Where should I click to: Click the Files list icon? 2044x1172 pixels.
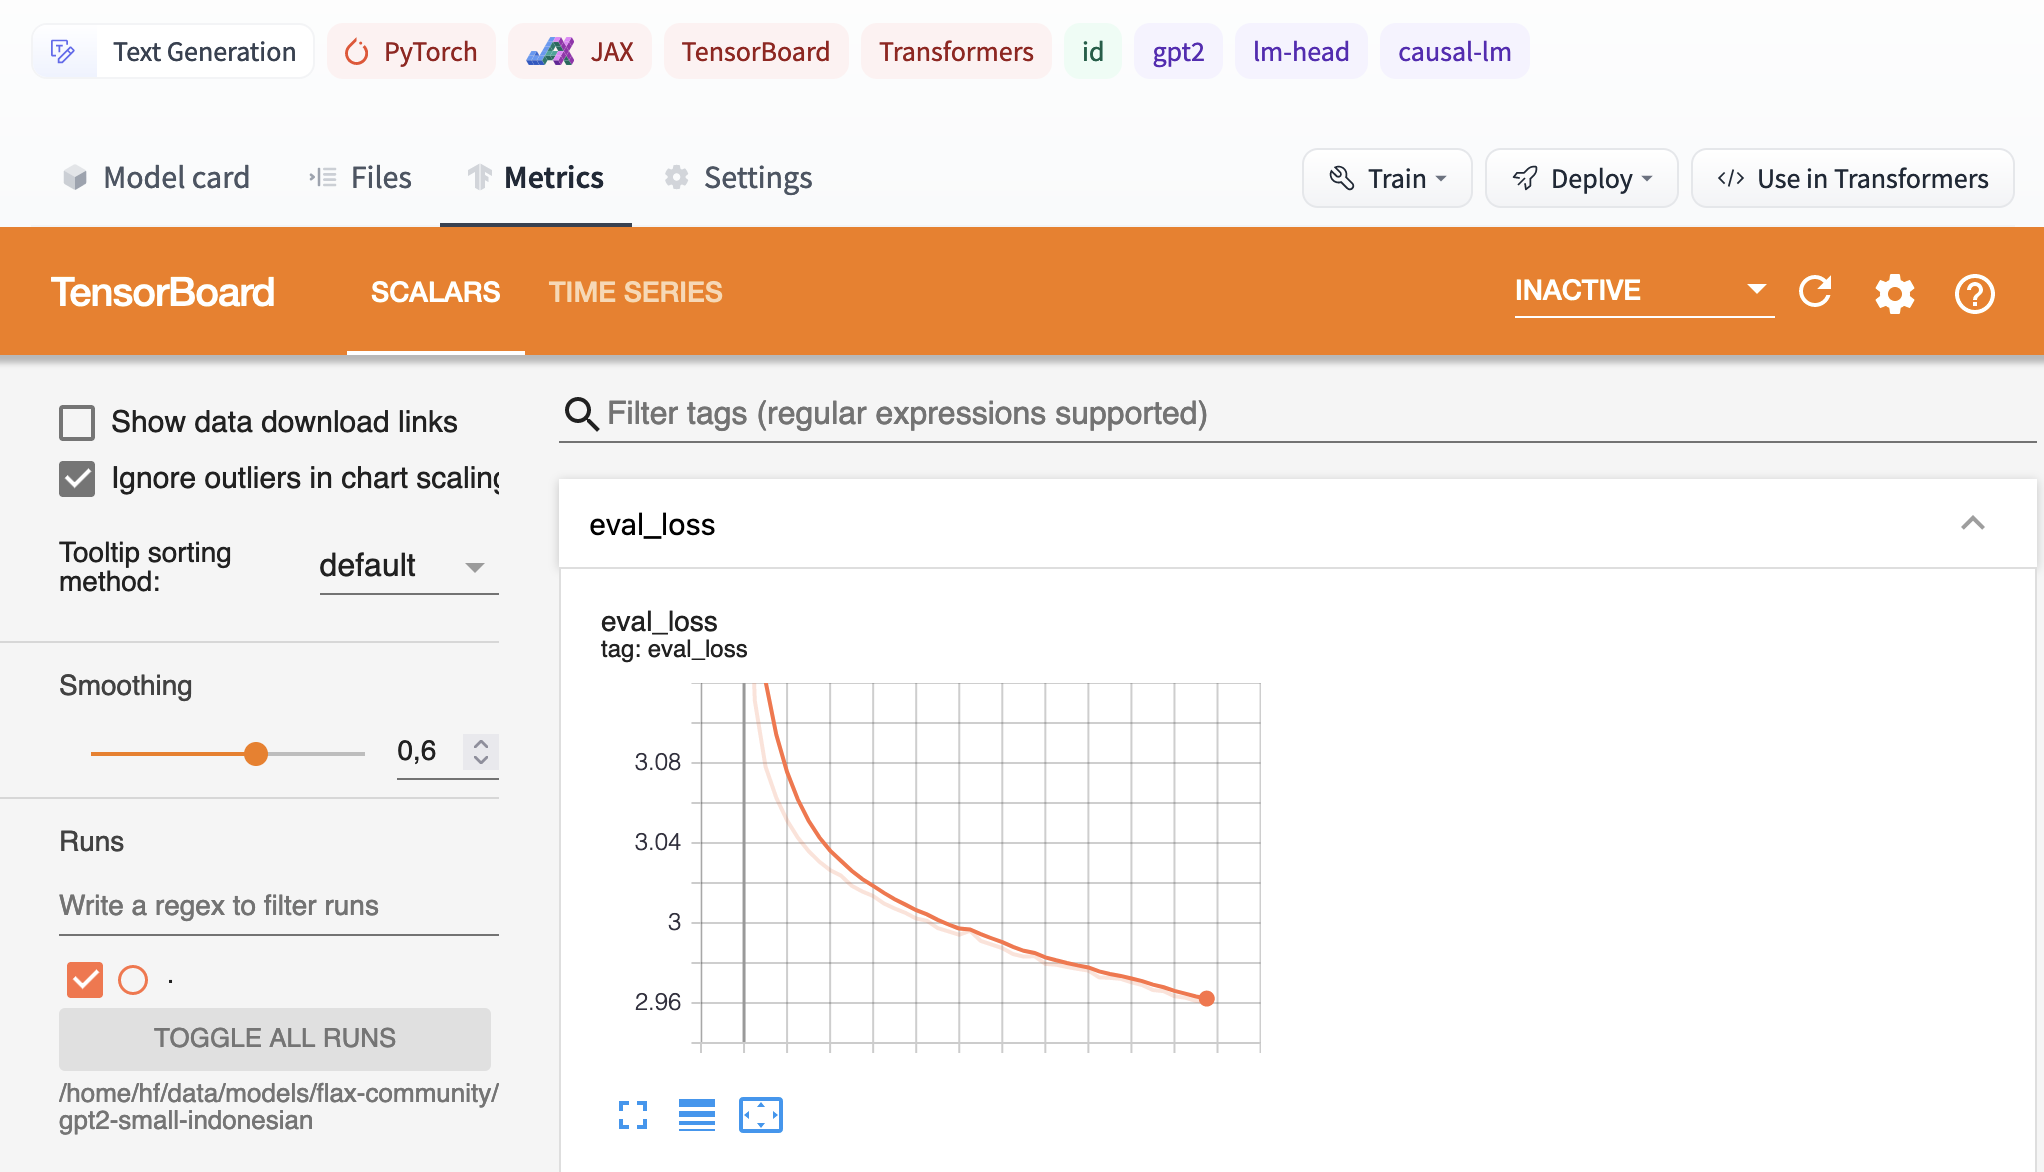point(322,178)
